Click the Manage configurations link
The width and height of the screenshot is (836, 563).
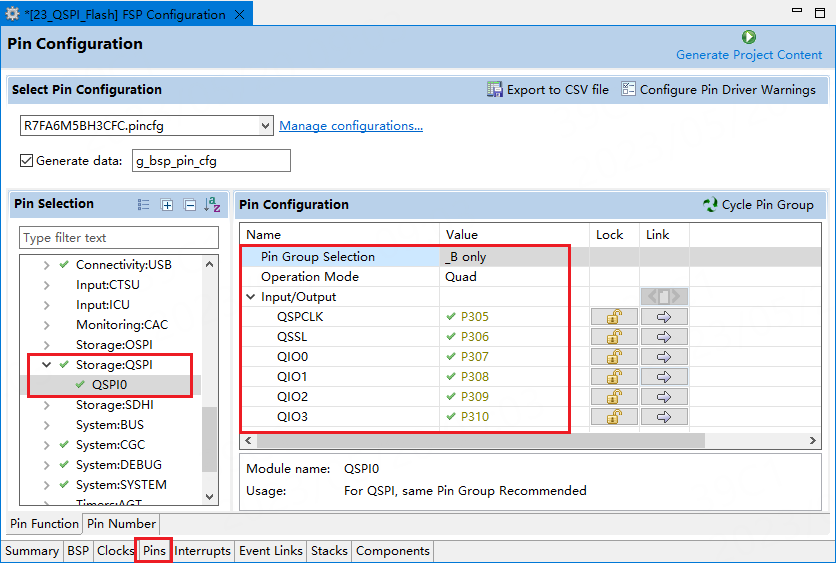click(350, 126)
